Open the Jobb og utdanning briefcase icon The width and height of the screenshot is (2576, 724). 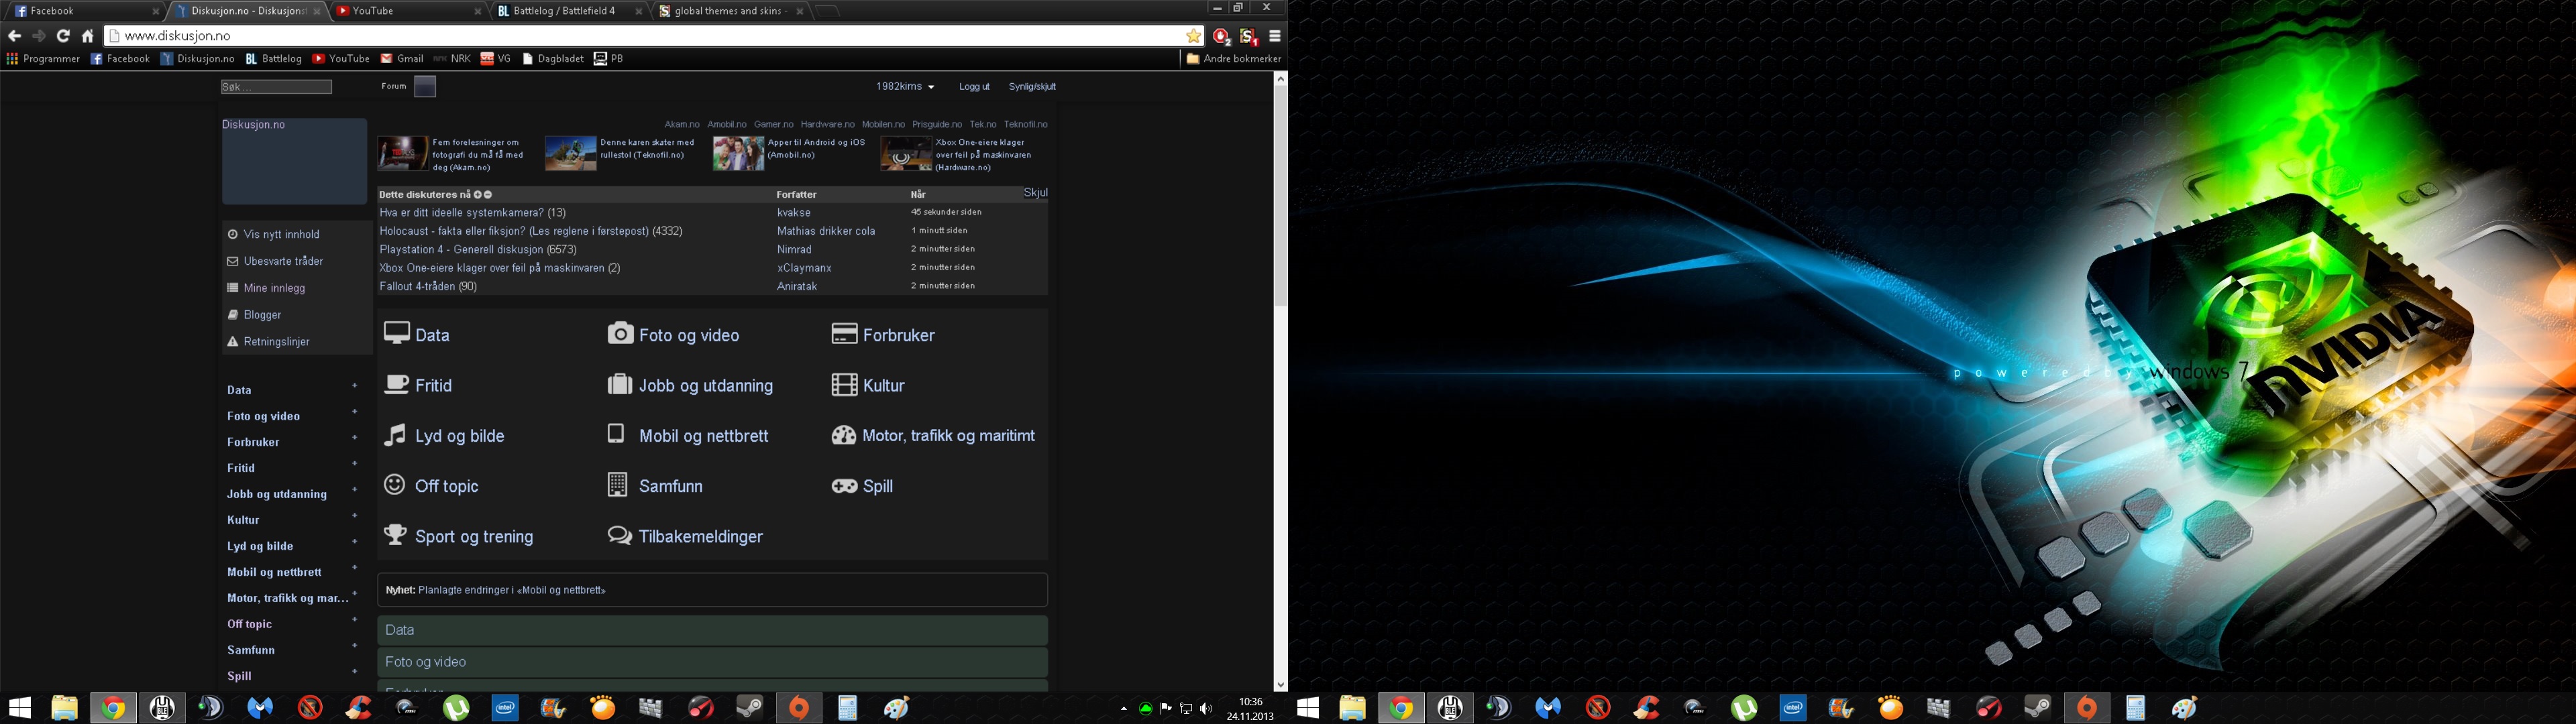click(620, 384)
